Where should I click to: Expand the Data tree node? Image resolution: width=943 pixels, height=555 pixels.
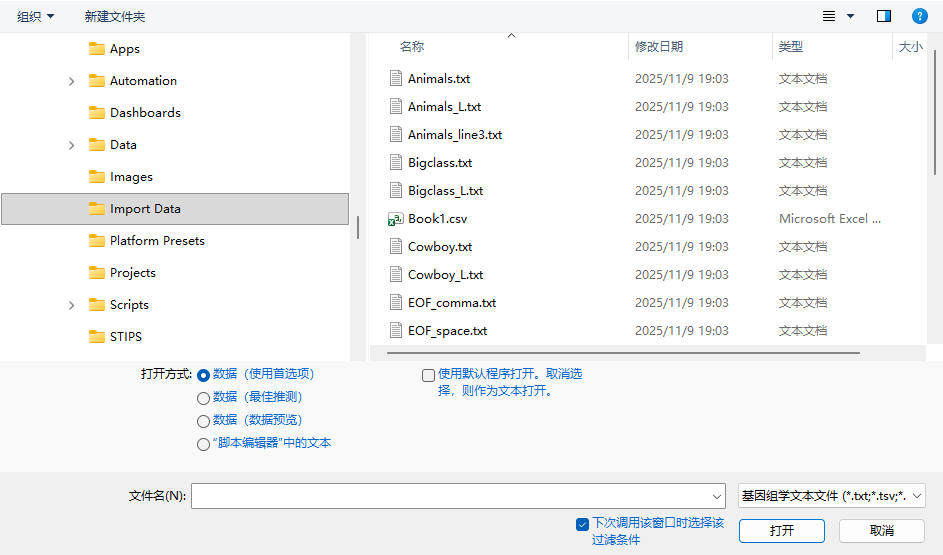pyautogui.click(x=72, y=145)
